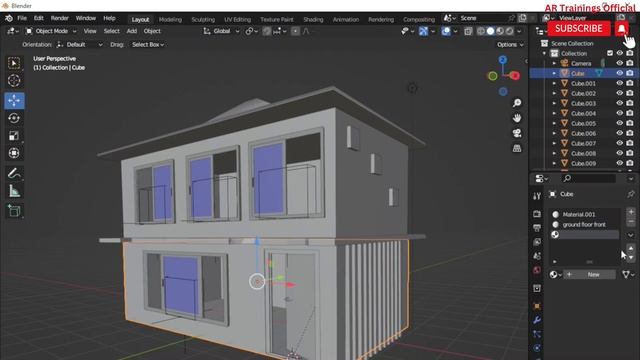Open the Physics properties tab icon

click(x=537, y=348)
